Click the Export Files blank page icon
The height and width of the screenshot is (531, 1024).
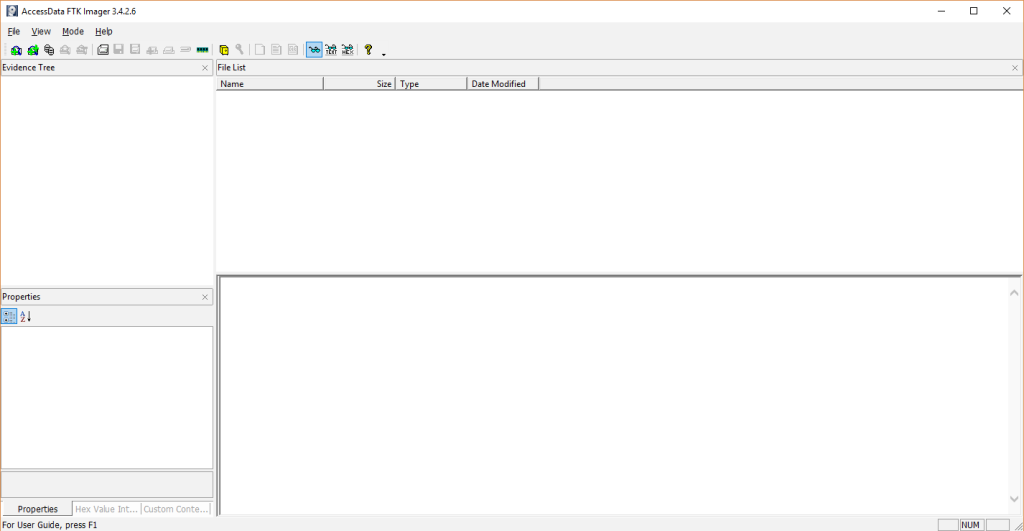point(260,50)
